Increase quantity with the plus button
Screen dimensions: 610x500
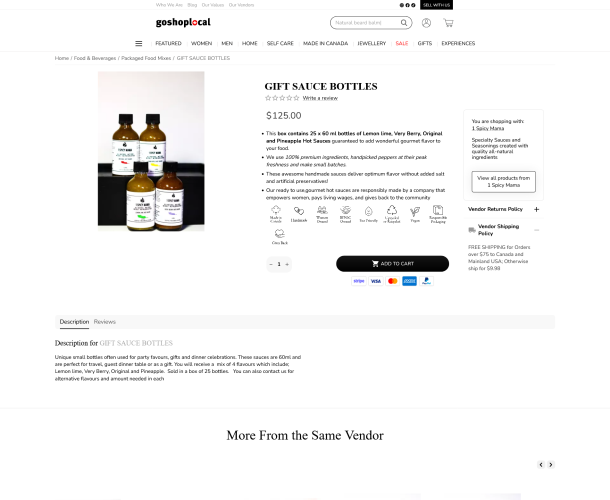point(287,264)
